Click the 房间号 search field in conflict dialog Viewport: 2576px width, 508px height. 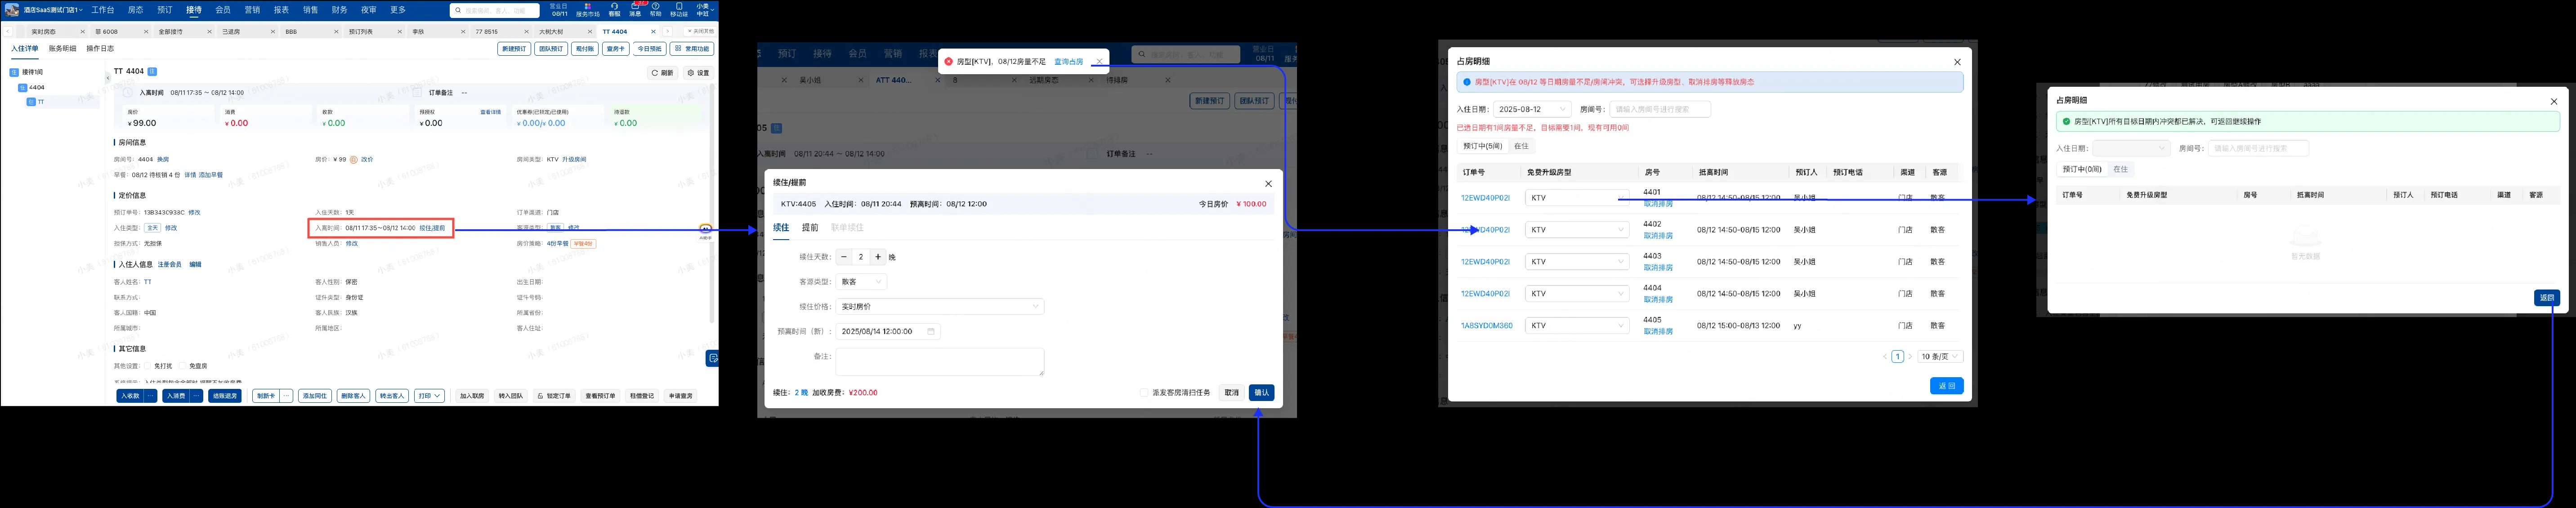(1660, 109)
